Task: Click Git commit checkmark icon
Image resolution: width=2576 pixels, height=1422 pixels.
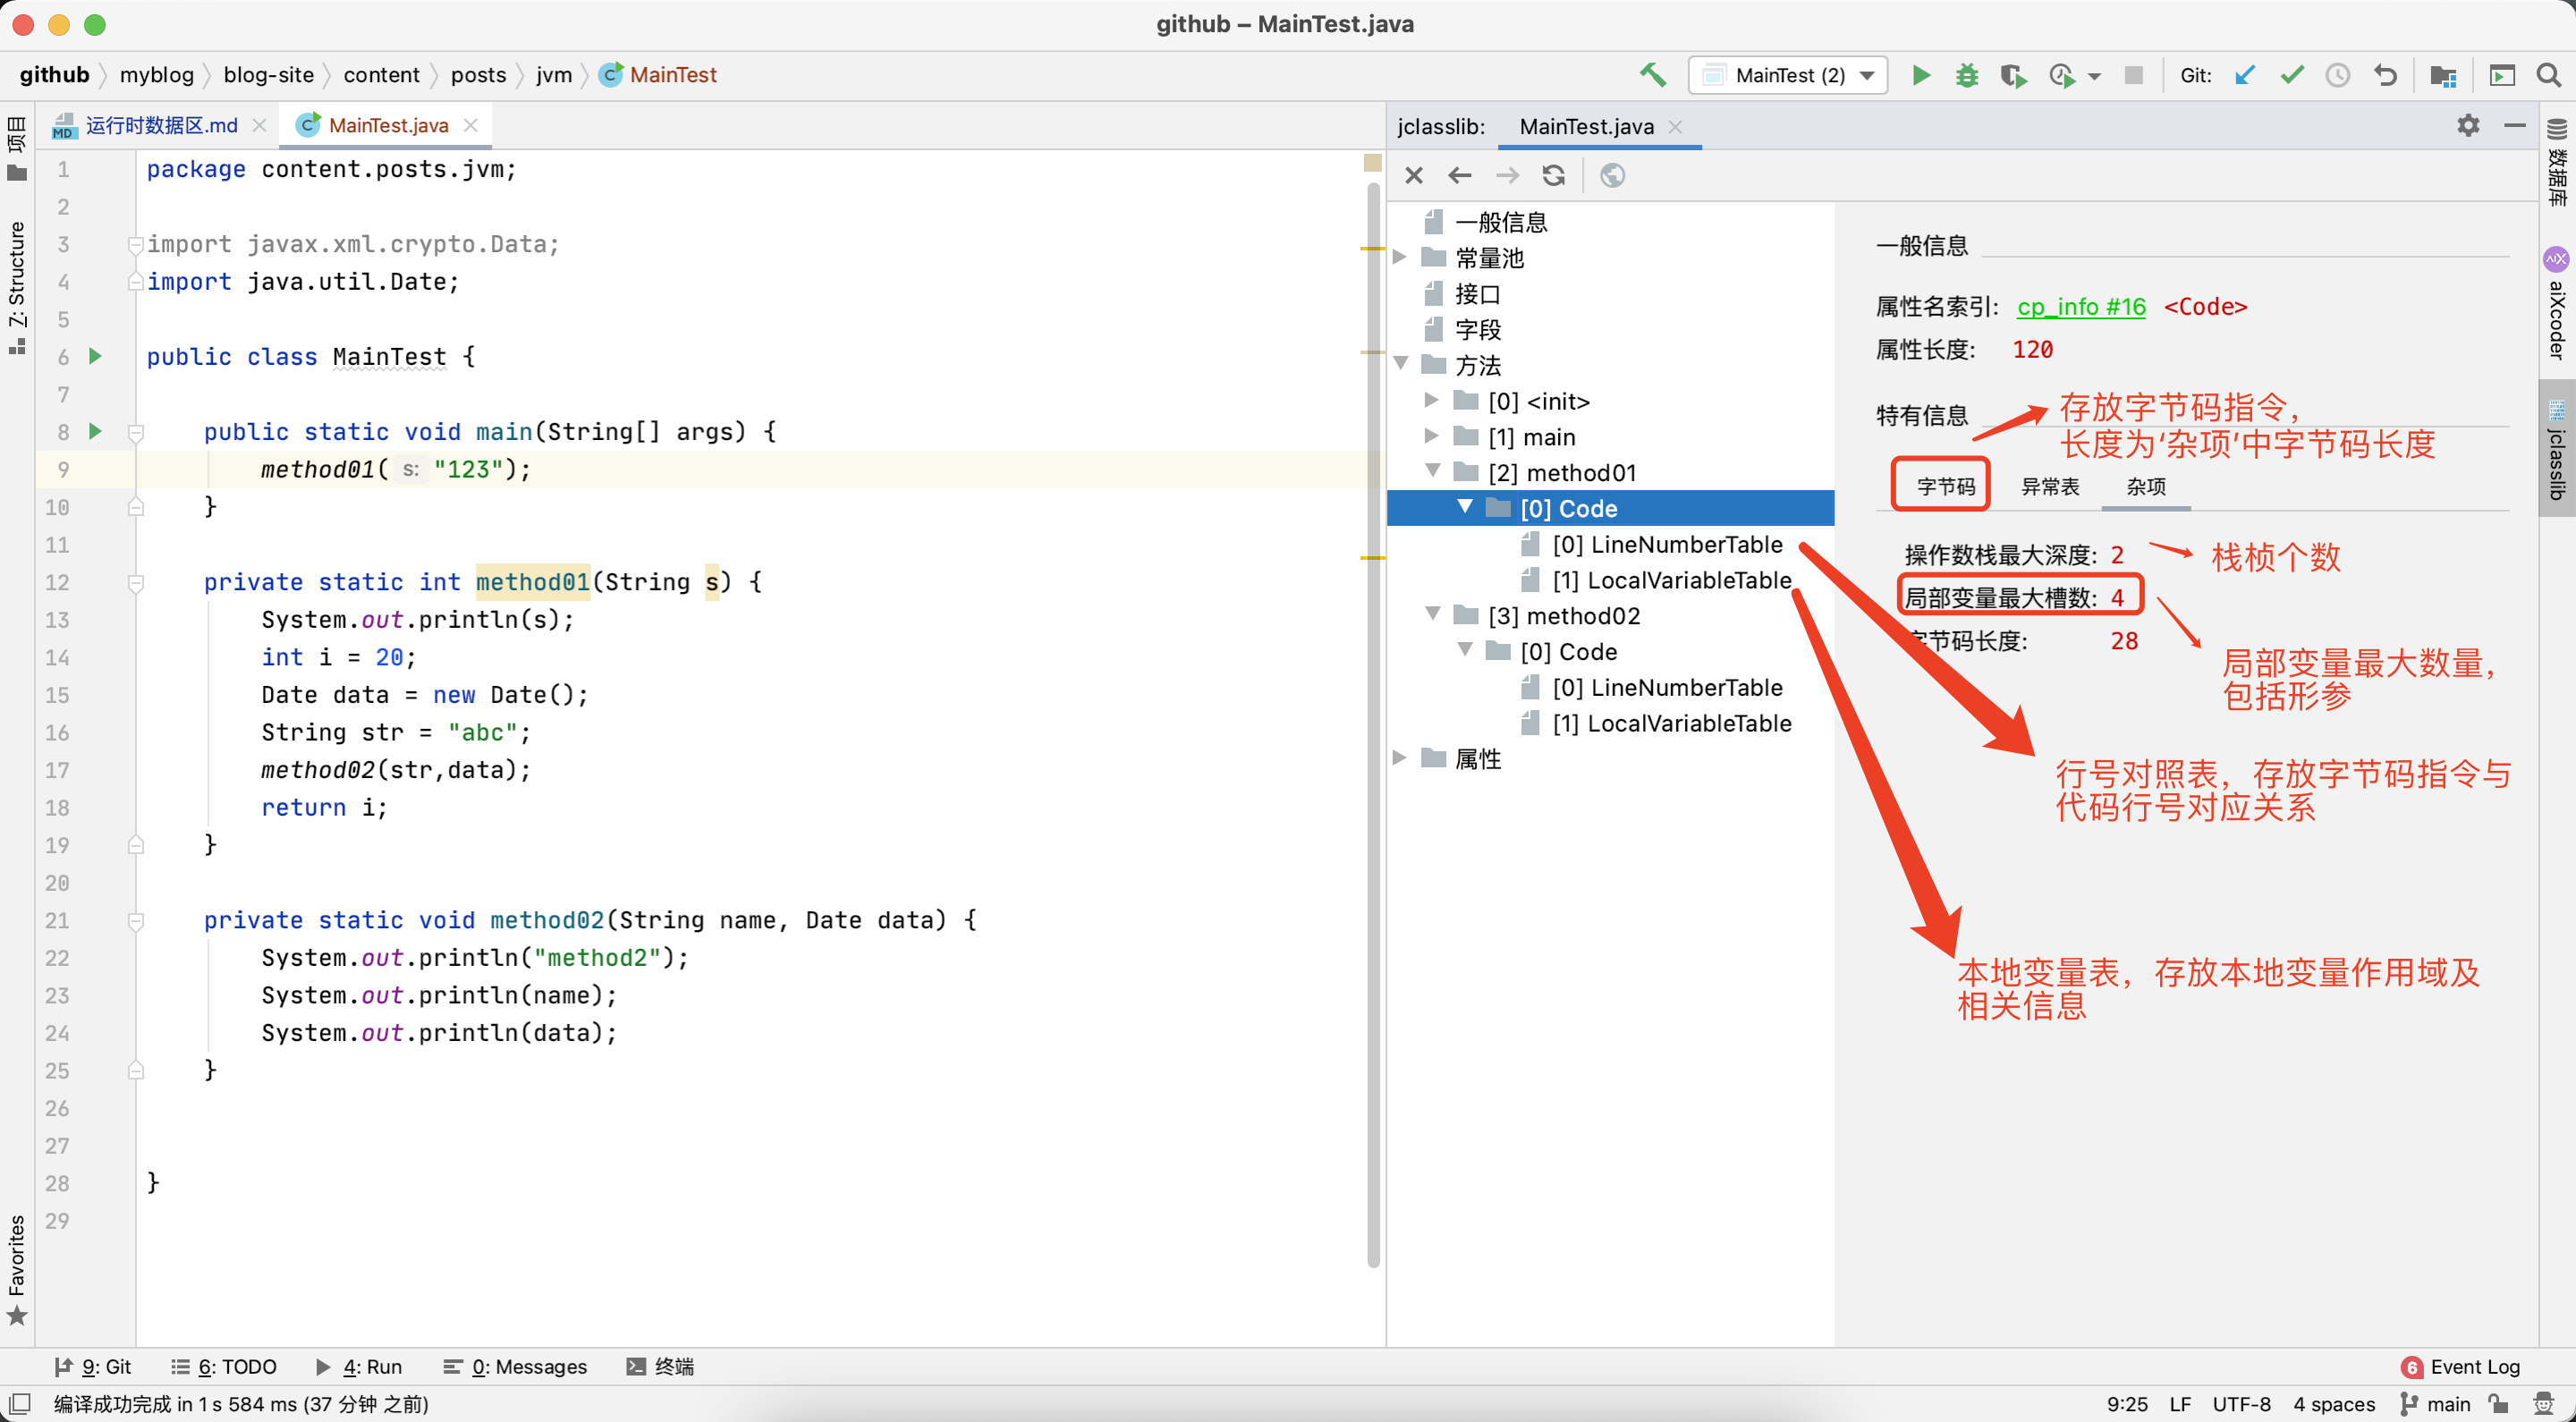Action: 2292,75
